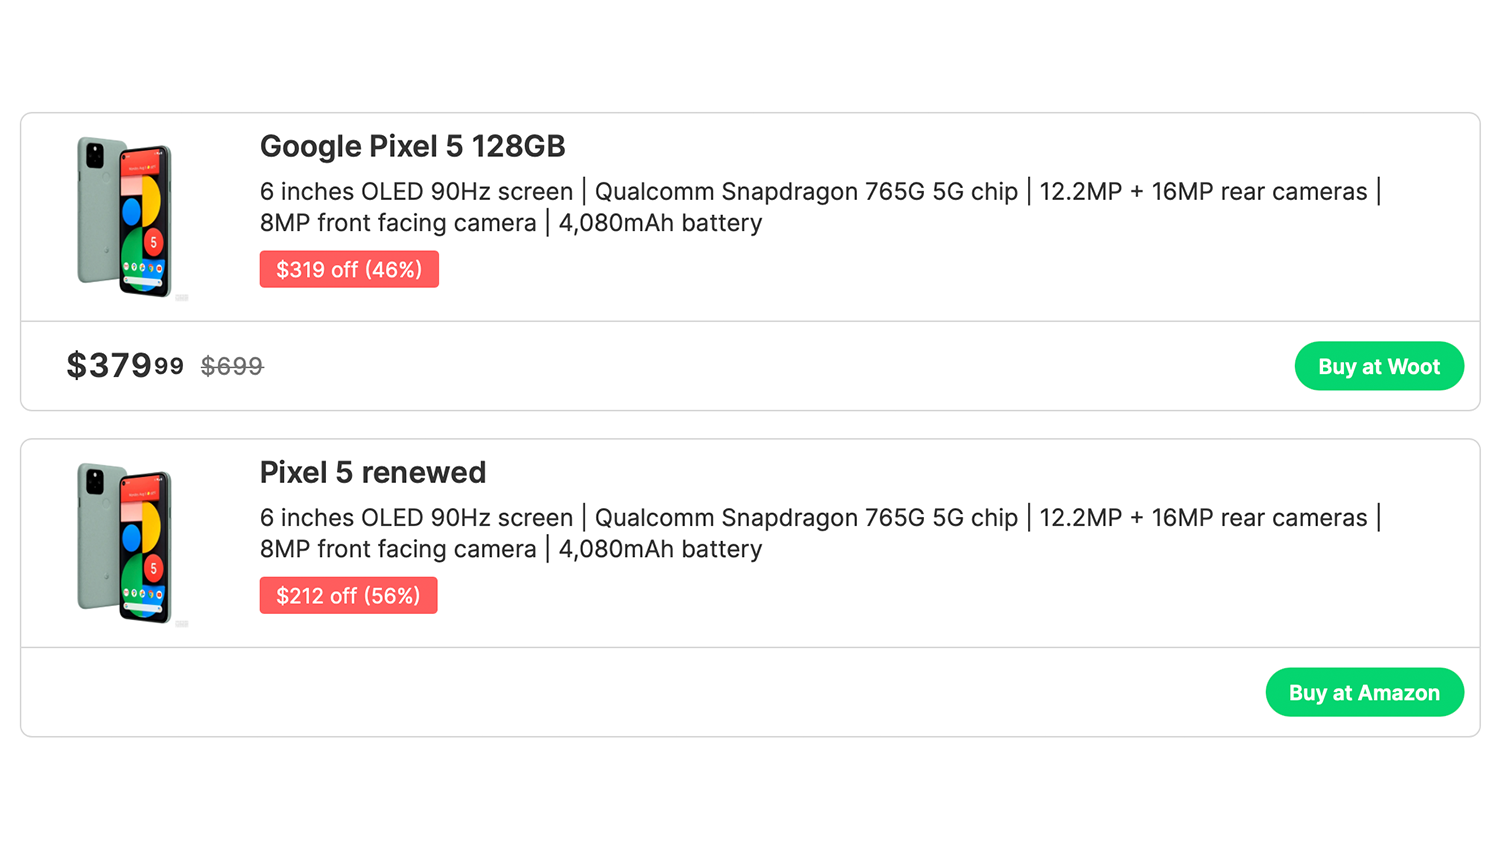This screenshot has height=844, width=1500.
Task: Select the Pixel 5 renewed title
Action: [x=372, y=473]
